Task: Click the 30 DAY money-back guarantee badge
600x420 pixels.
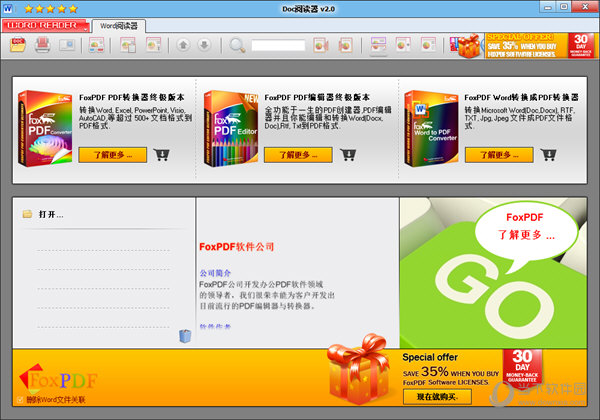Action: coord(522,368)
